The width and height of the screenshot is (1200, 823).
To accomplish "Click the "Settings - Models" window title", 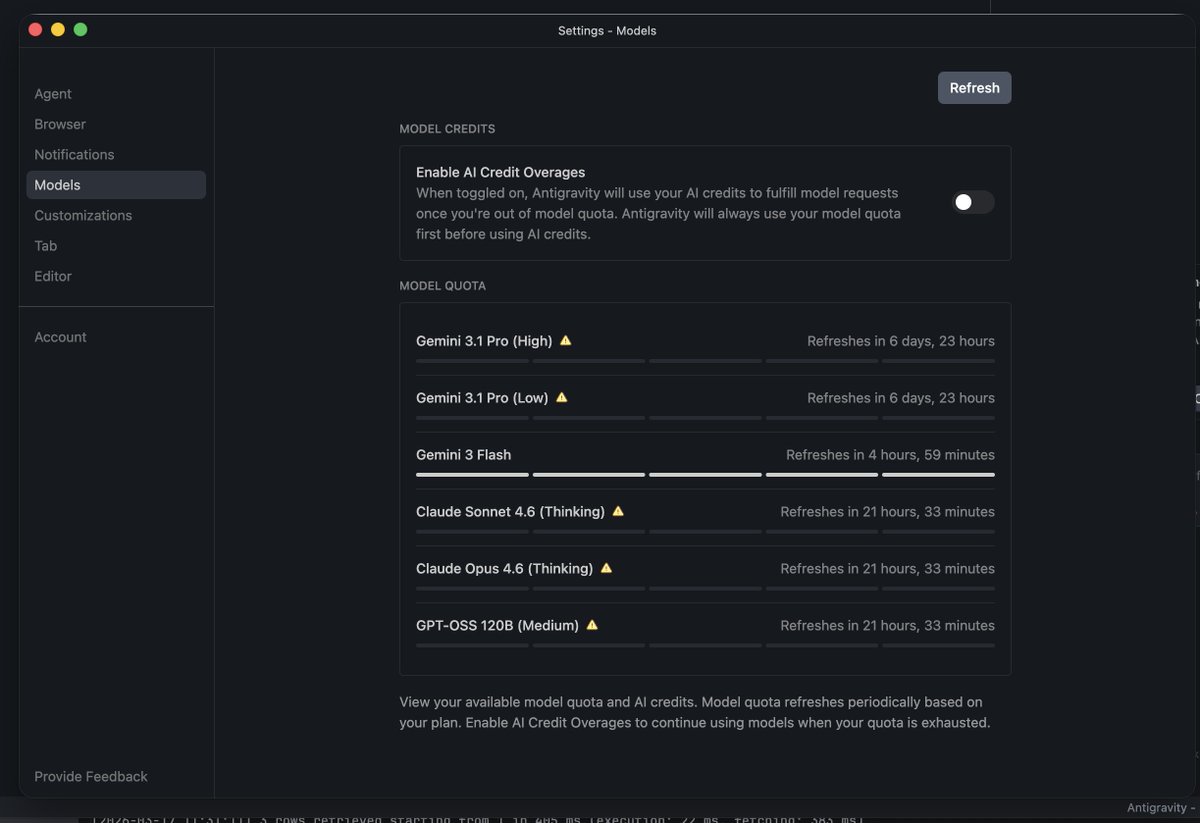I will [x=607, y=31].
